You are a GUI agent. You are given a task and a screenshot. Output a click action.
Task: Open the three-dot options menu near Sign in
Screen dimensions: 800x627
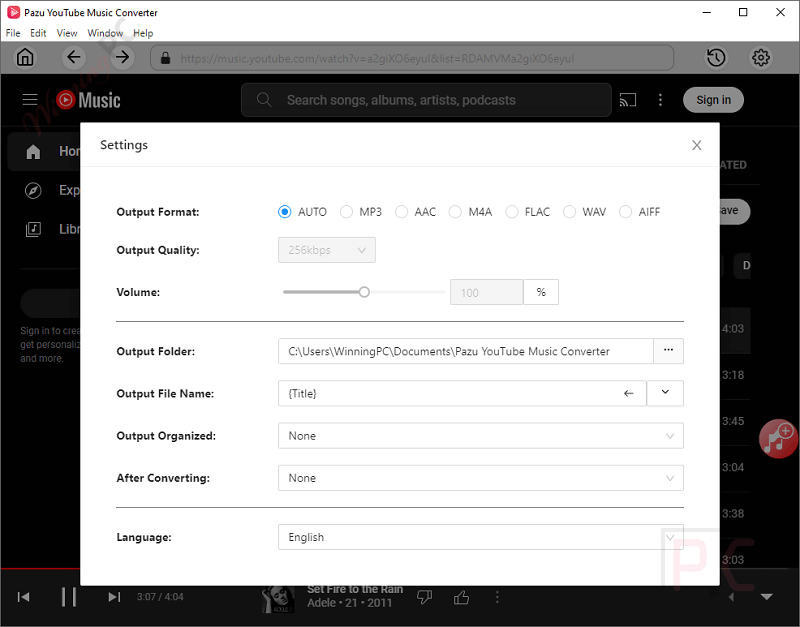pyautogui.click(x=660, y=100)
